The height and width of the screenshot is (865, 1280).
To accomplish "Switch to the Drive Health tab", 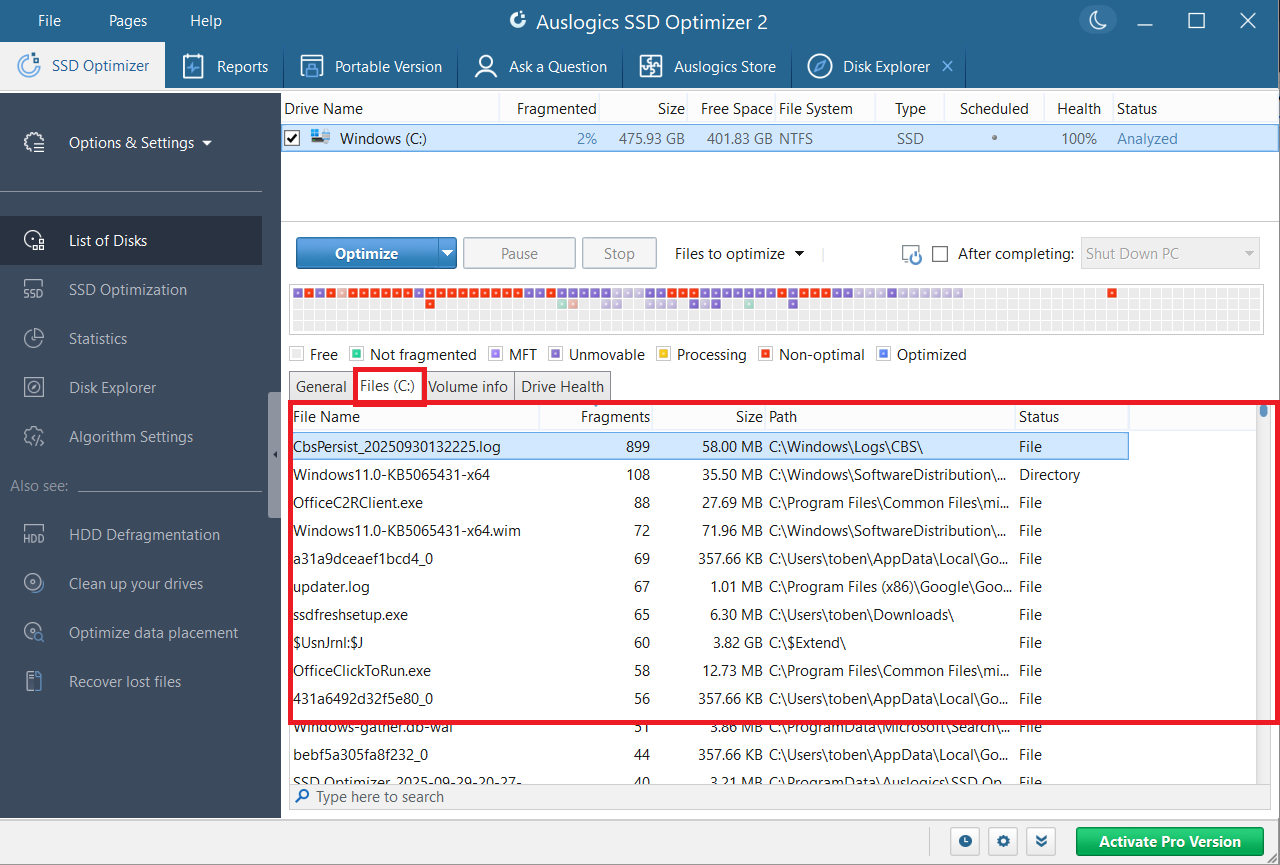I will pos(562,386).
